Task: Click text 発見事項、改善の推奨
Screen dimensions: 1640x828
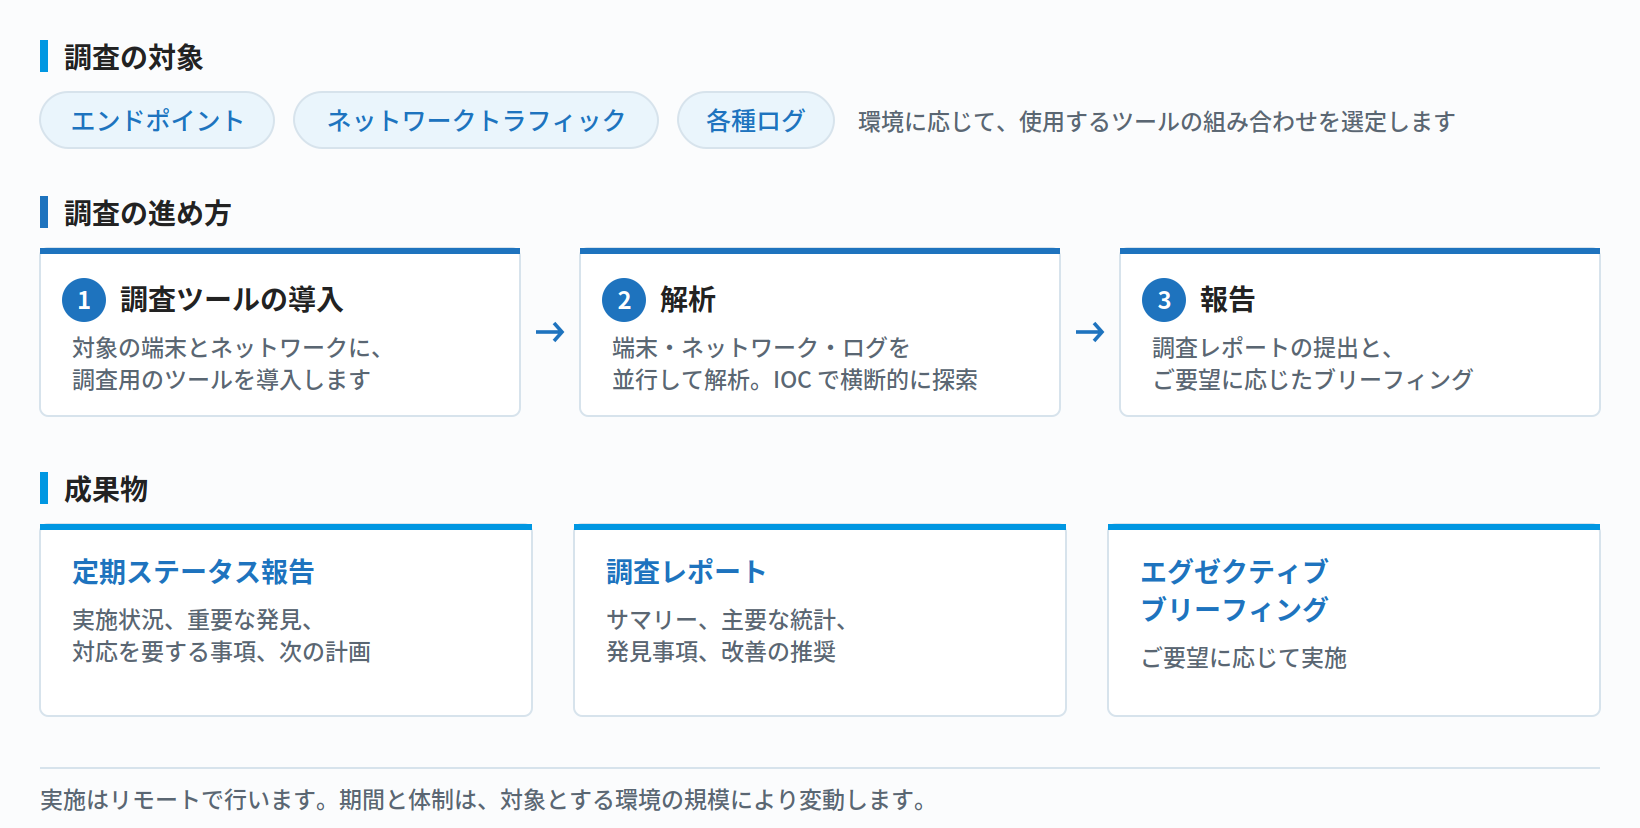Action: [x=721, y=652]
